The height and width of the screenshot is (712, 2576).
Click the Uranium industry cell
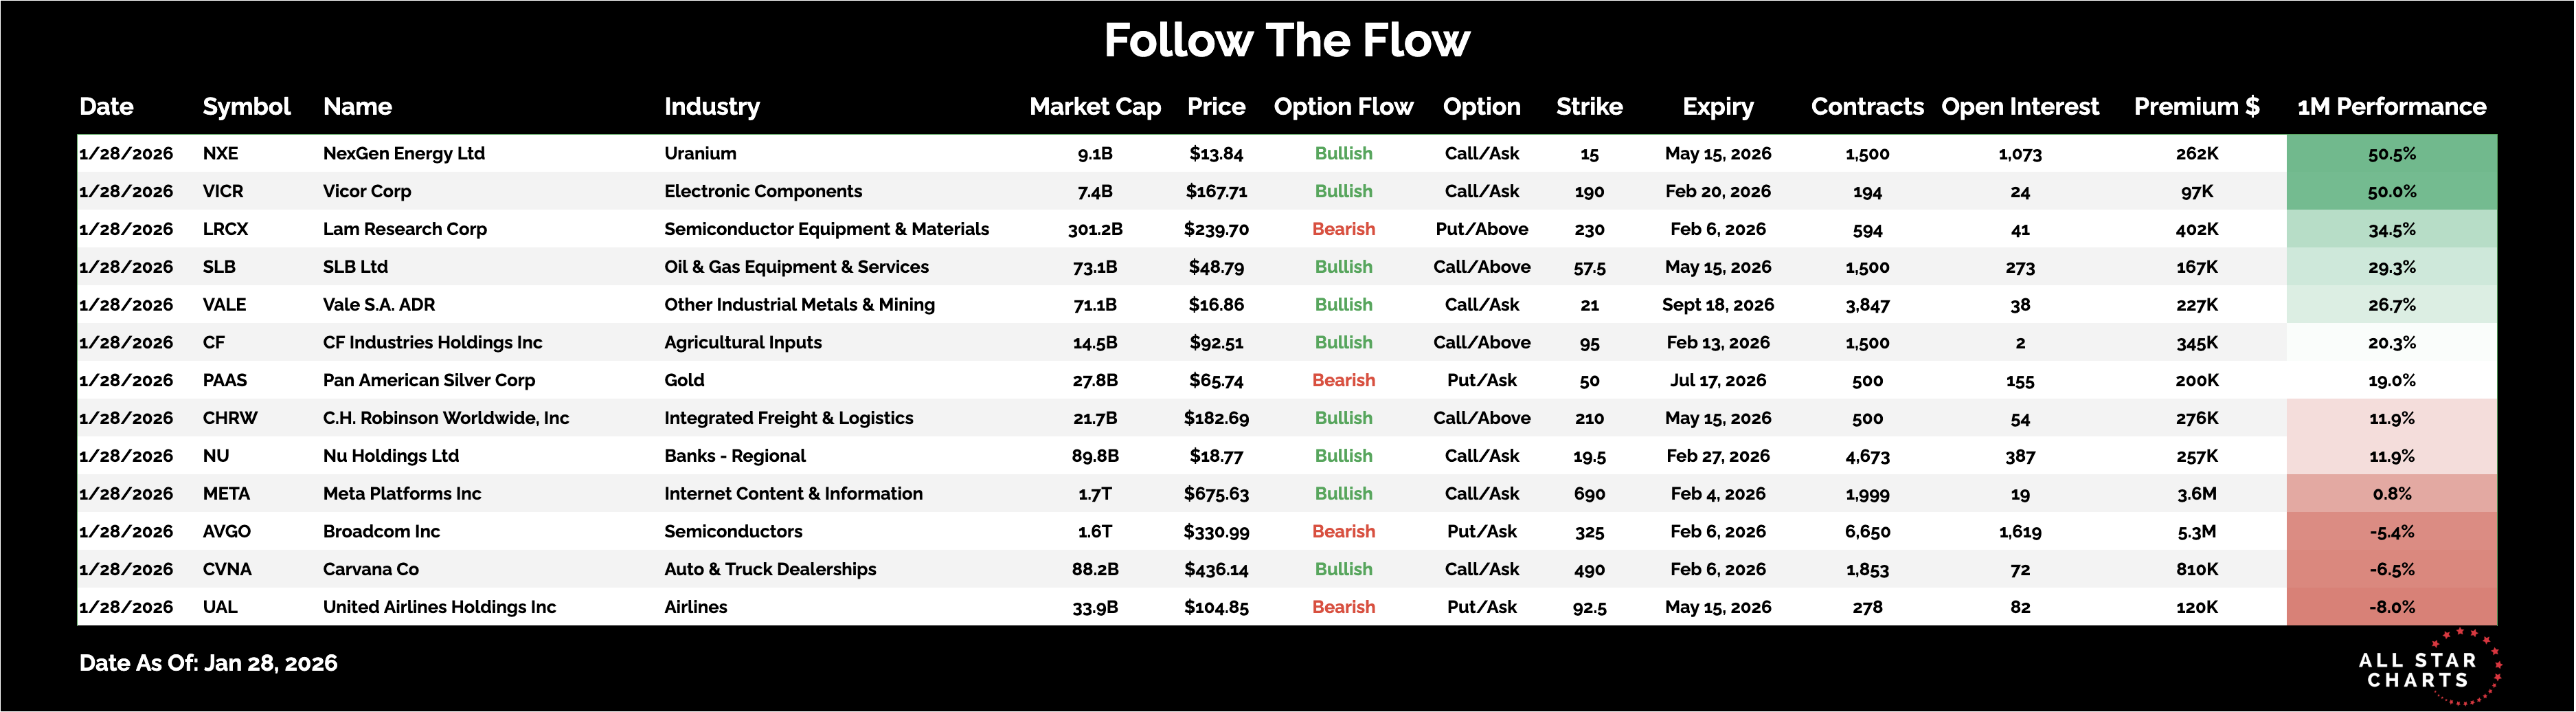[700, 154]
